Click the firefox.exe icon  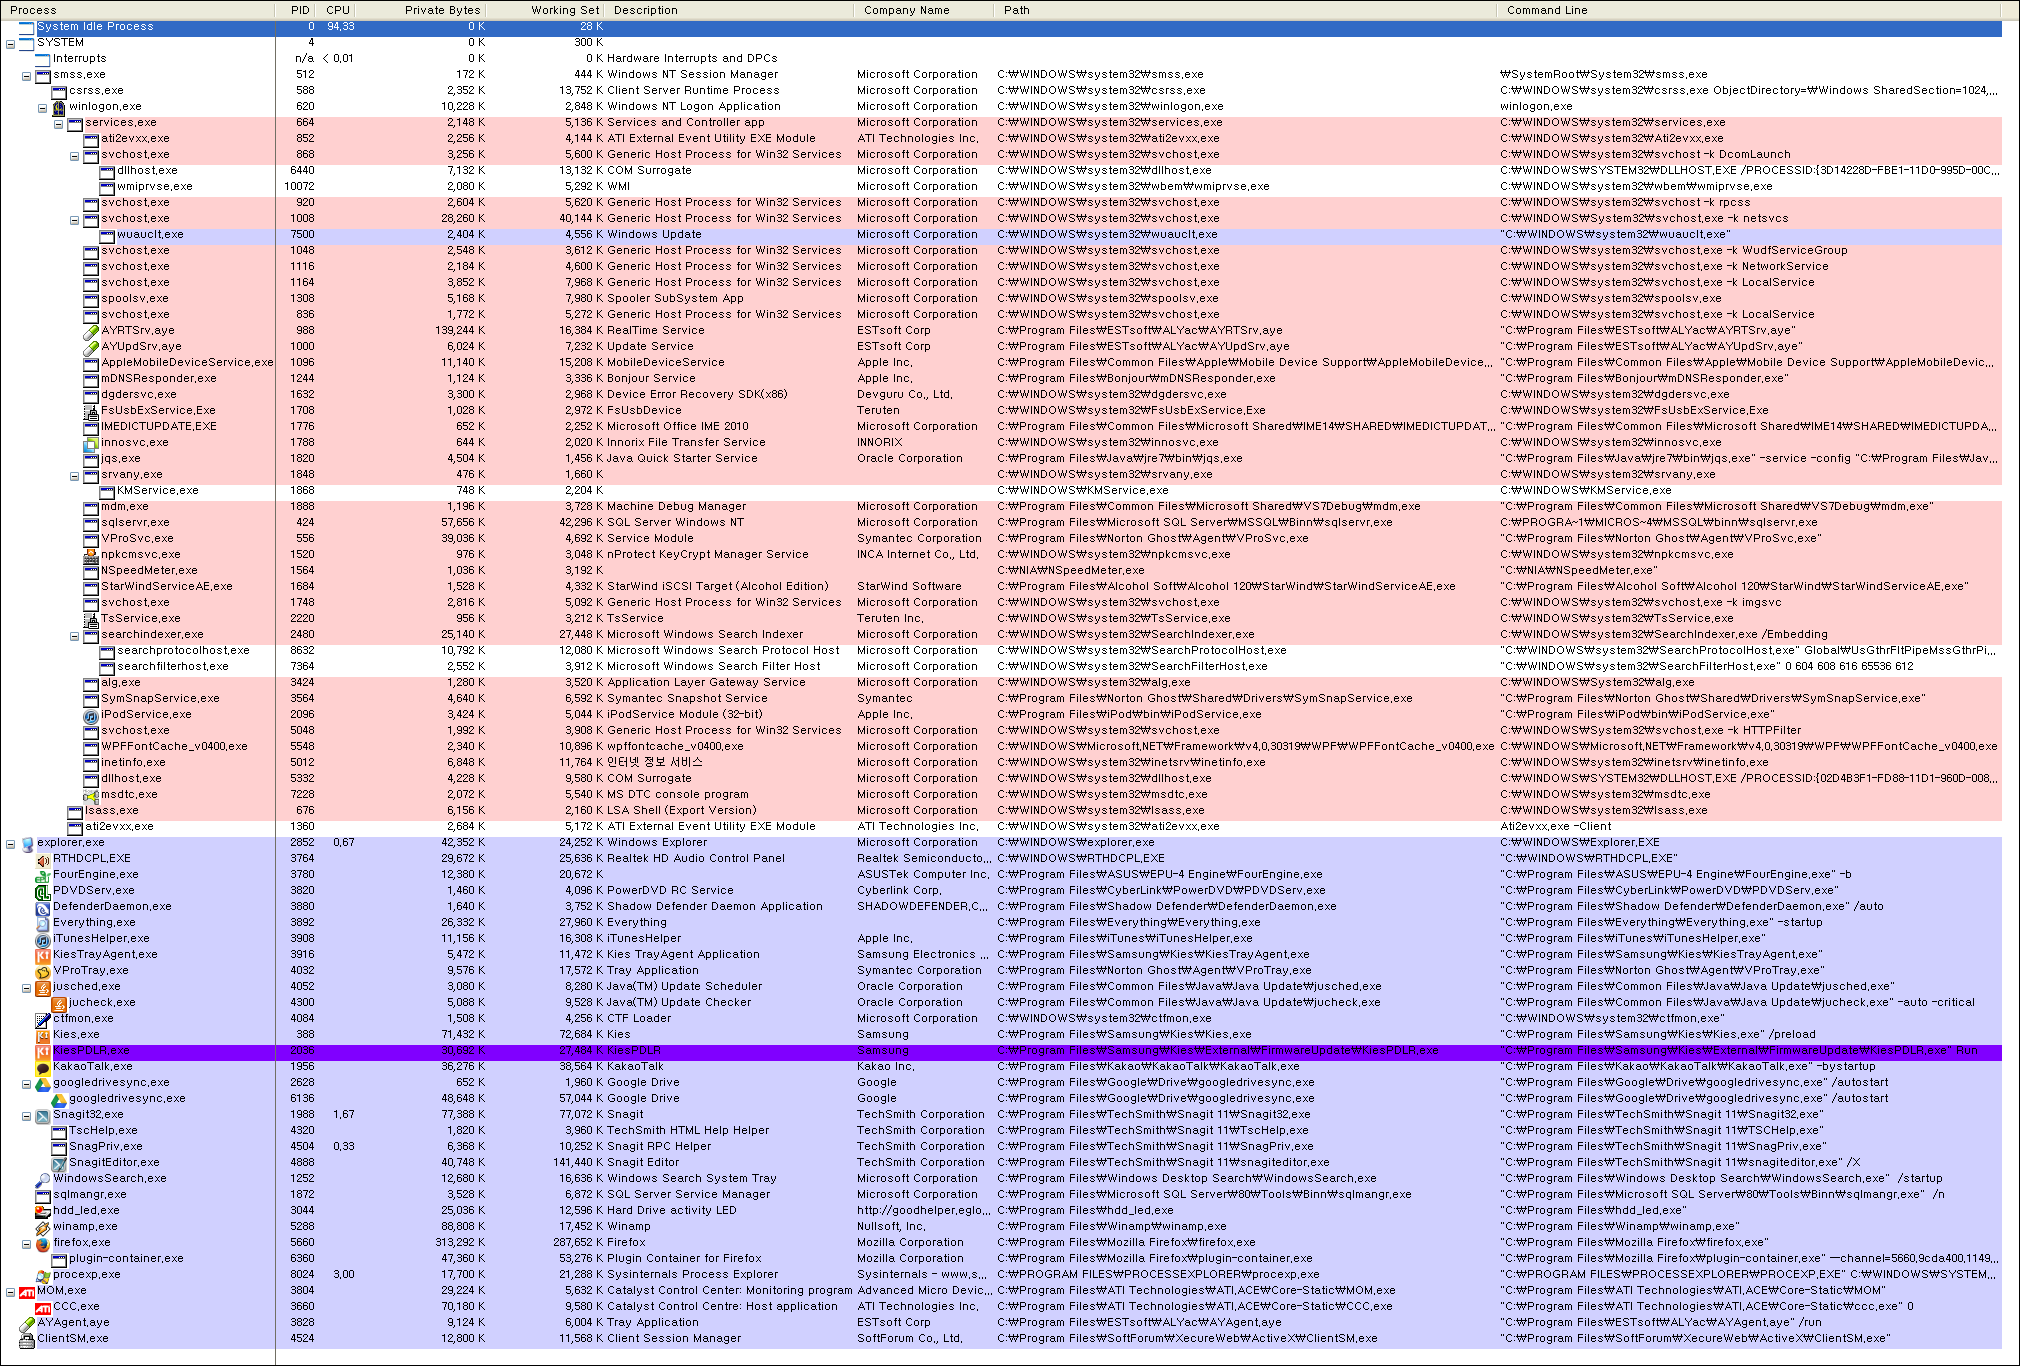tap(43, 1243)
